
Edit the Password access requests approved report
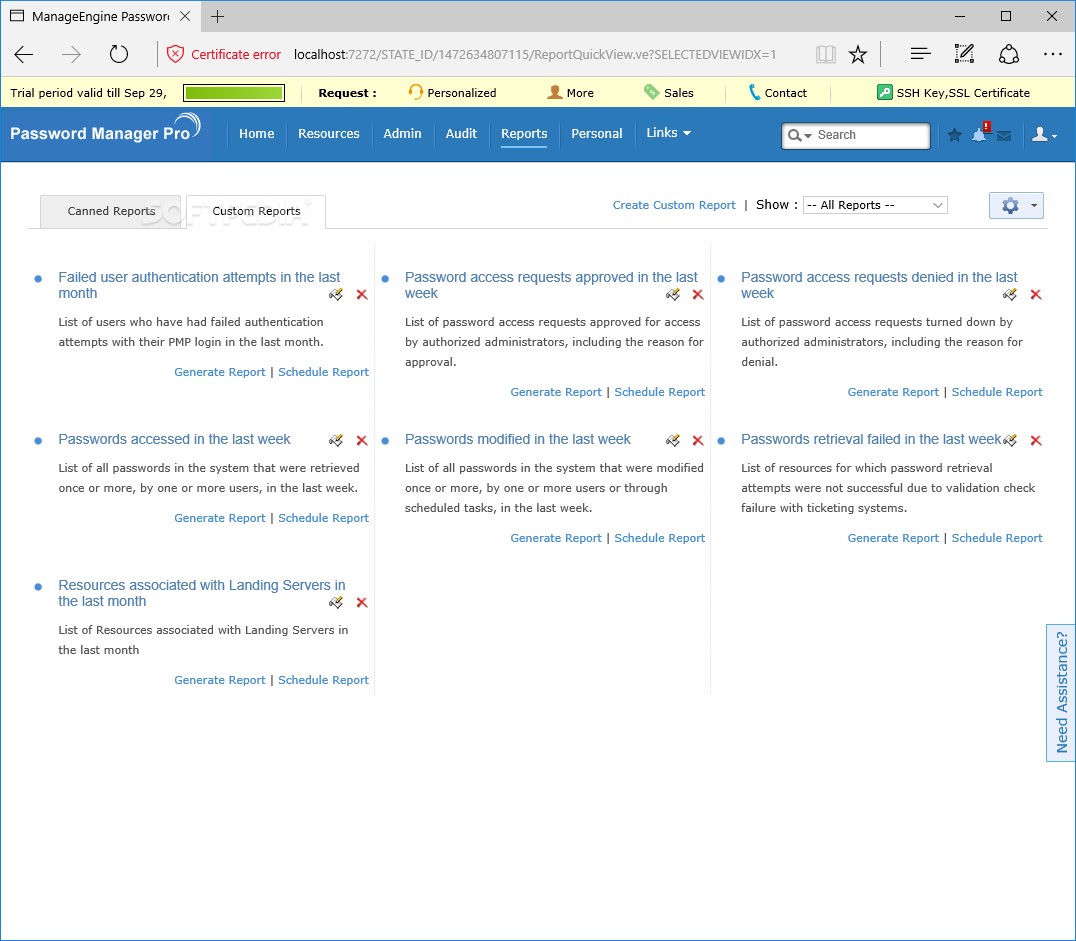(672, 294)
